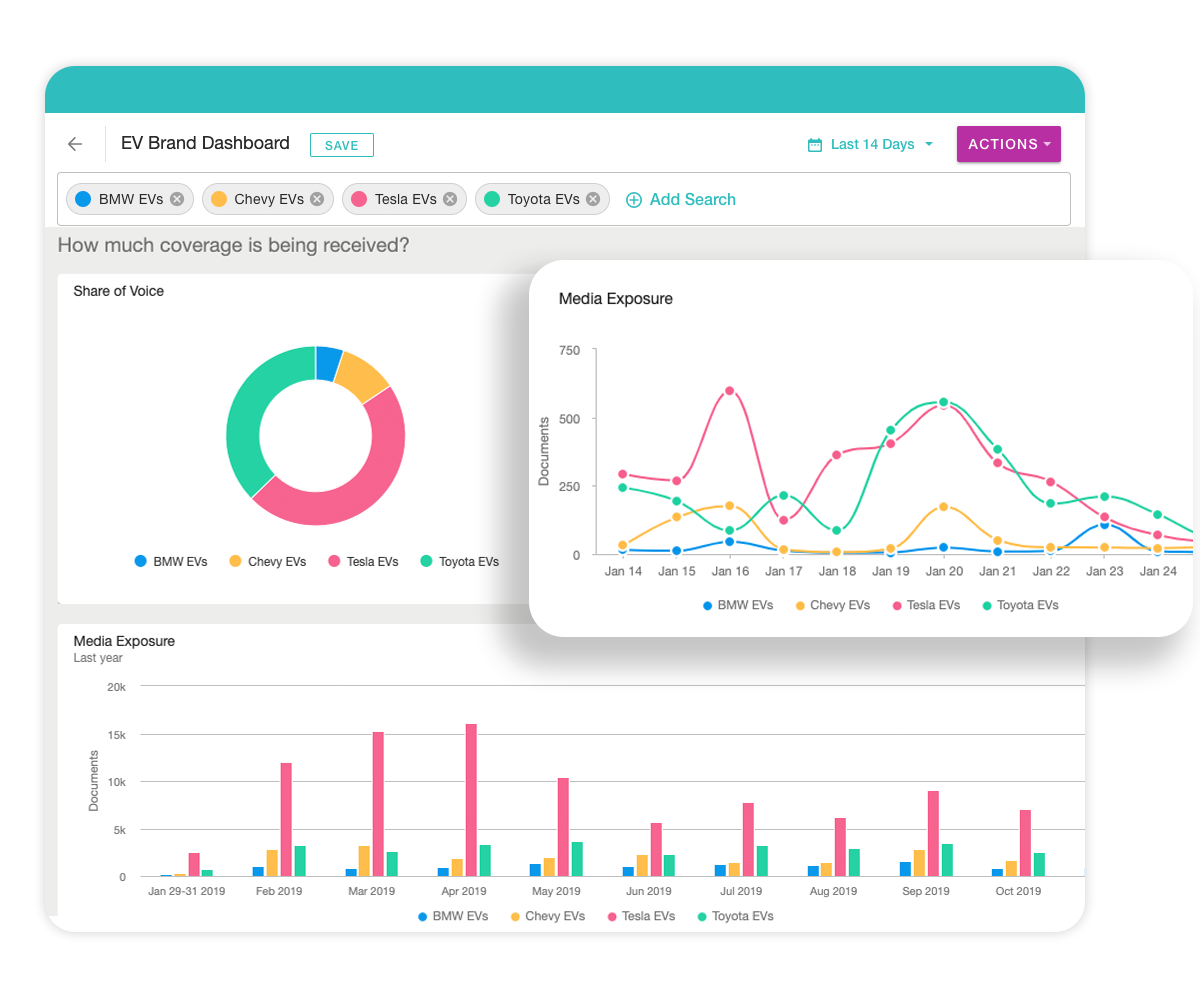Expand the ACTIONS dropdown menu
The width and height of the screenshot is (1200, 990).
(1008, 144)
